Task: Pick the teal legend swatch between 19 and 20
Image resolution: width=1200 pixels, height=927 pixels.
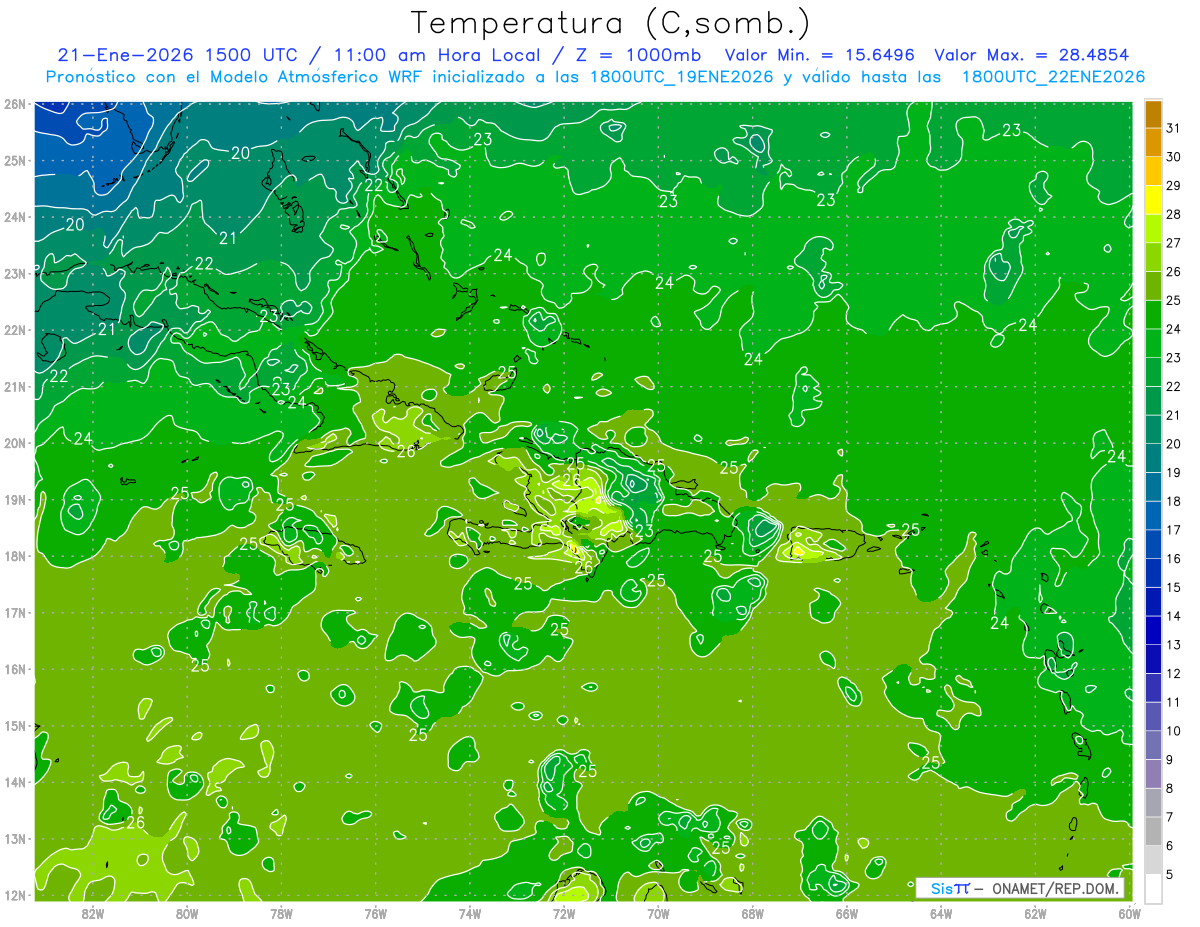Action: click(x=1153, y=459)
